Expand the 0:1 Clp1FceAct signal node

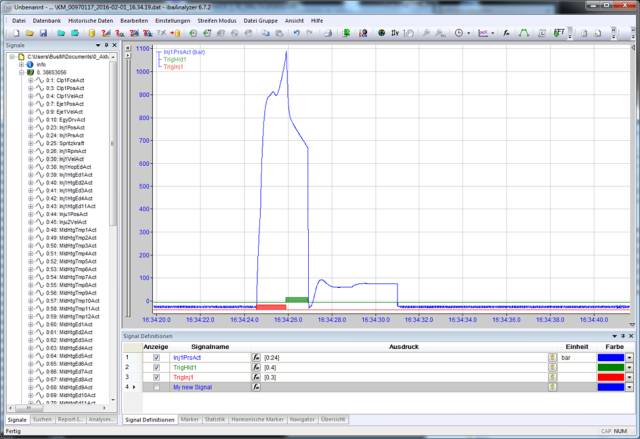point(31,80)
